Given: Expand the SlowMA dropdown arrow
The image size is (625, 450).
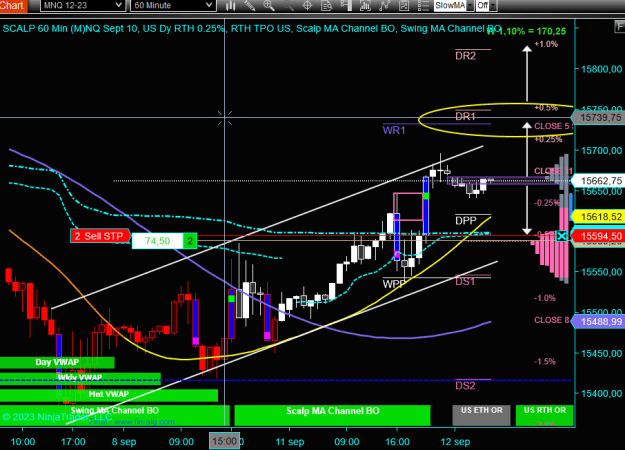Looking at the screenshot, I should pos(470,5).
